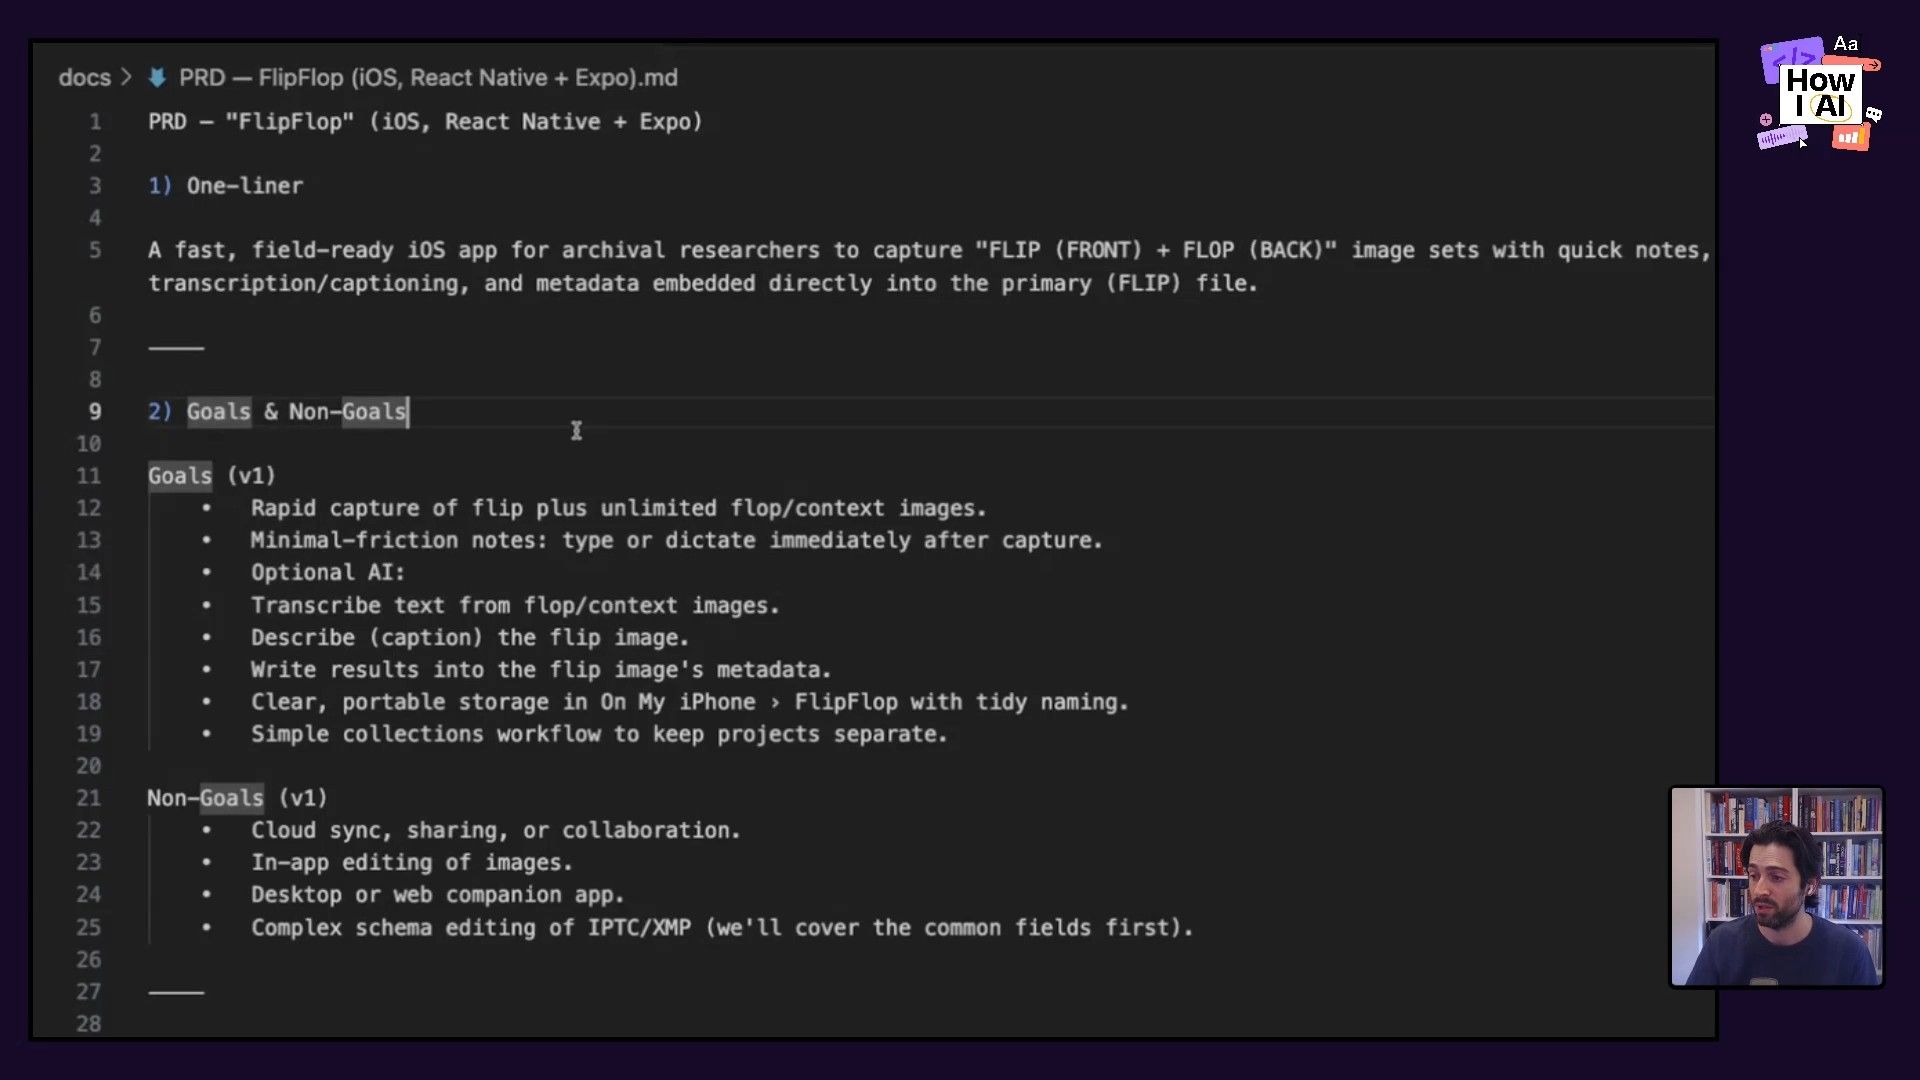1920x1080 pixels.
Task: Click line number 9 in gutter
Action: click(94, 412)
